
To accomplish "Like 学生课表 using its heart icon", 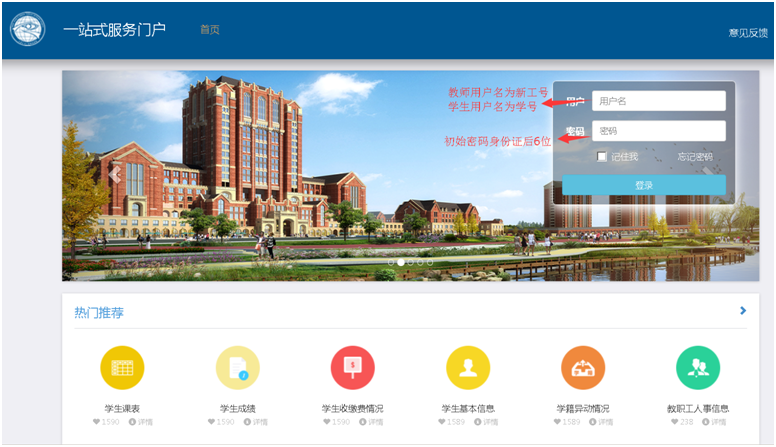I will click(97, 422).
